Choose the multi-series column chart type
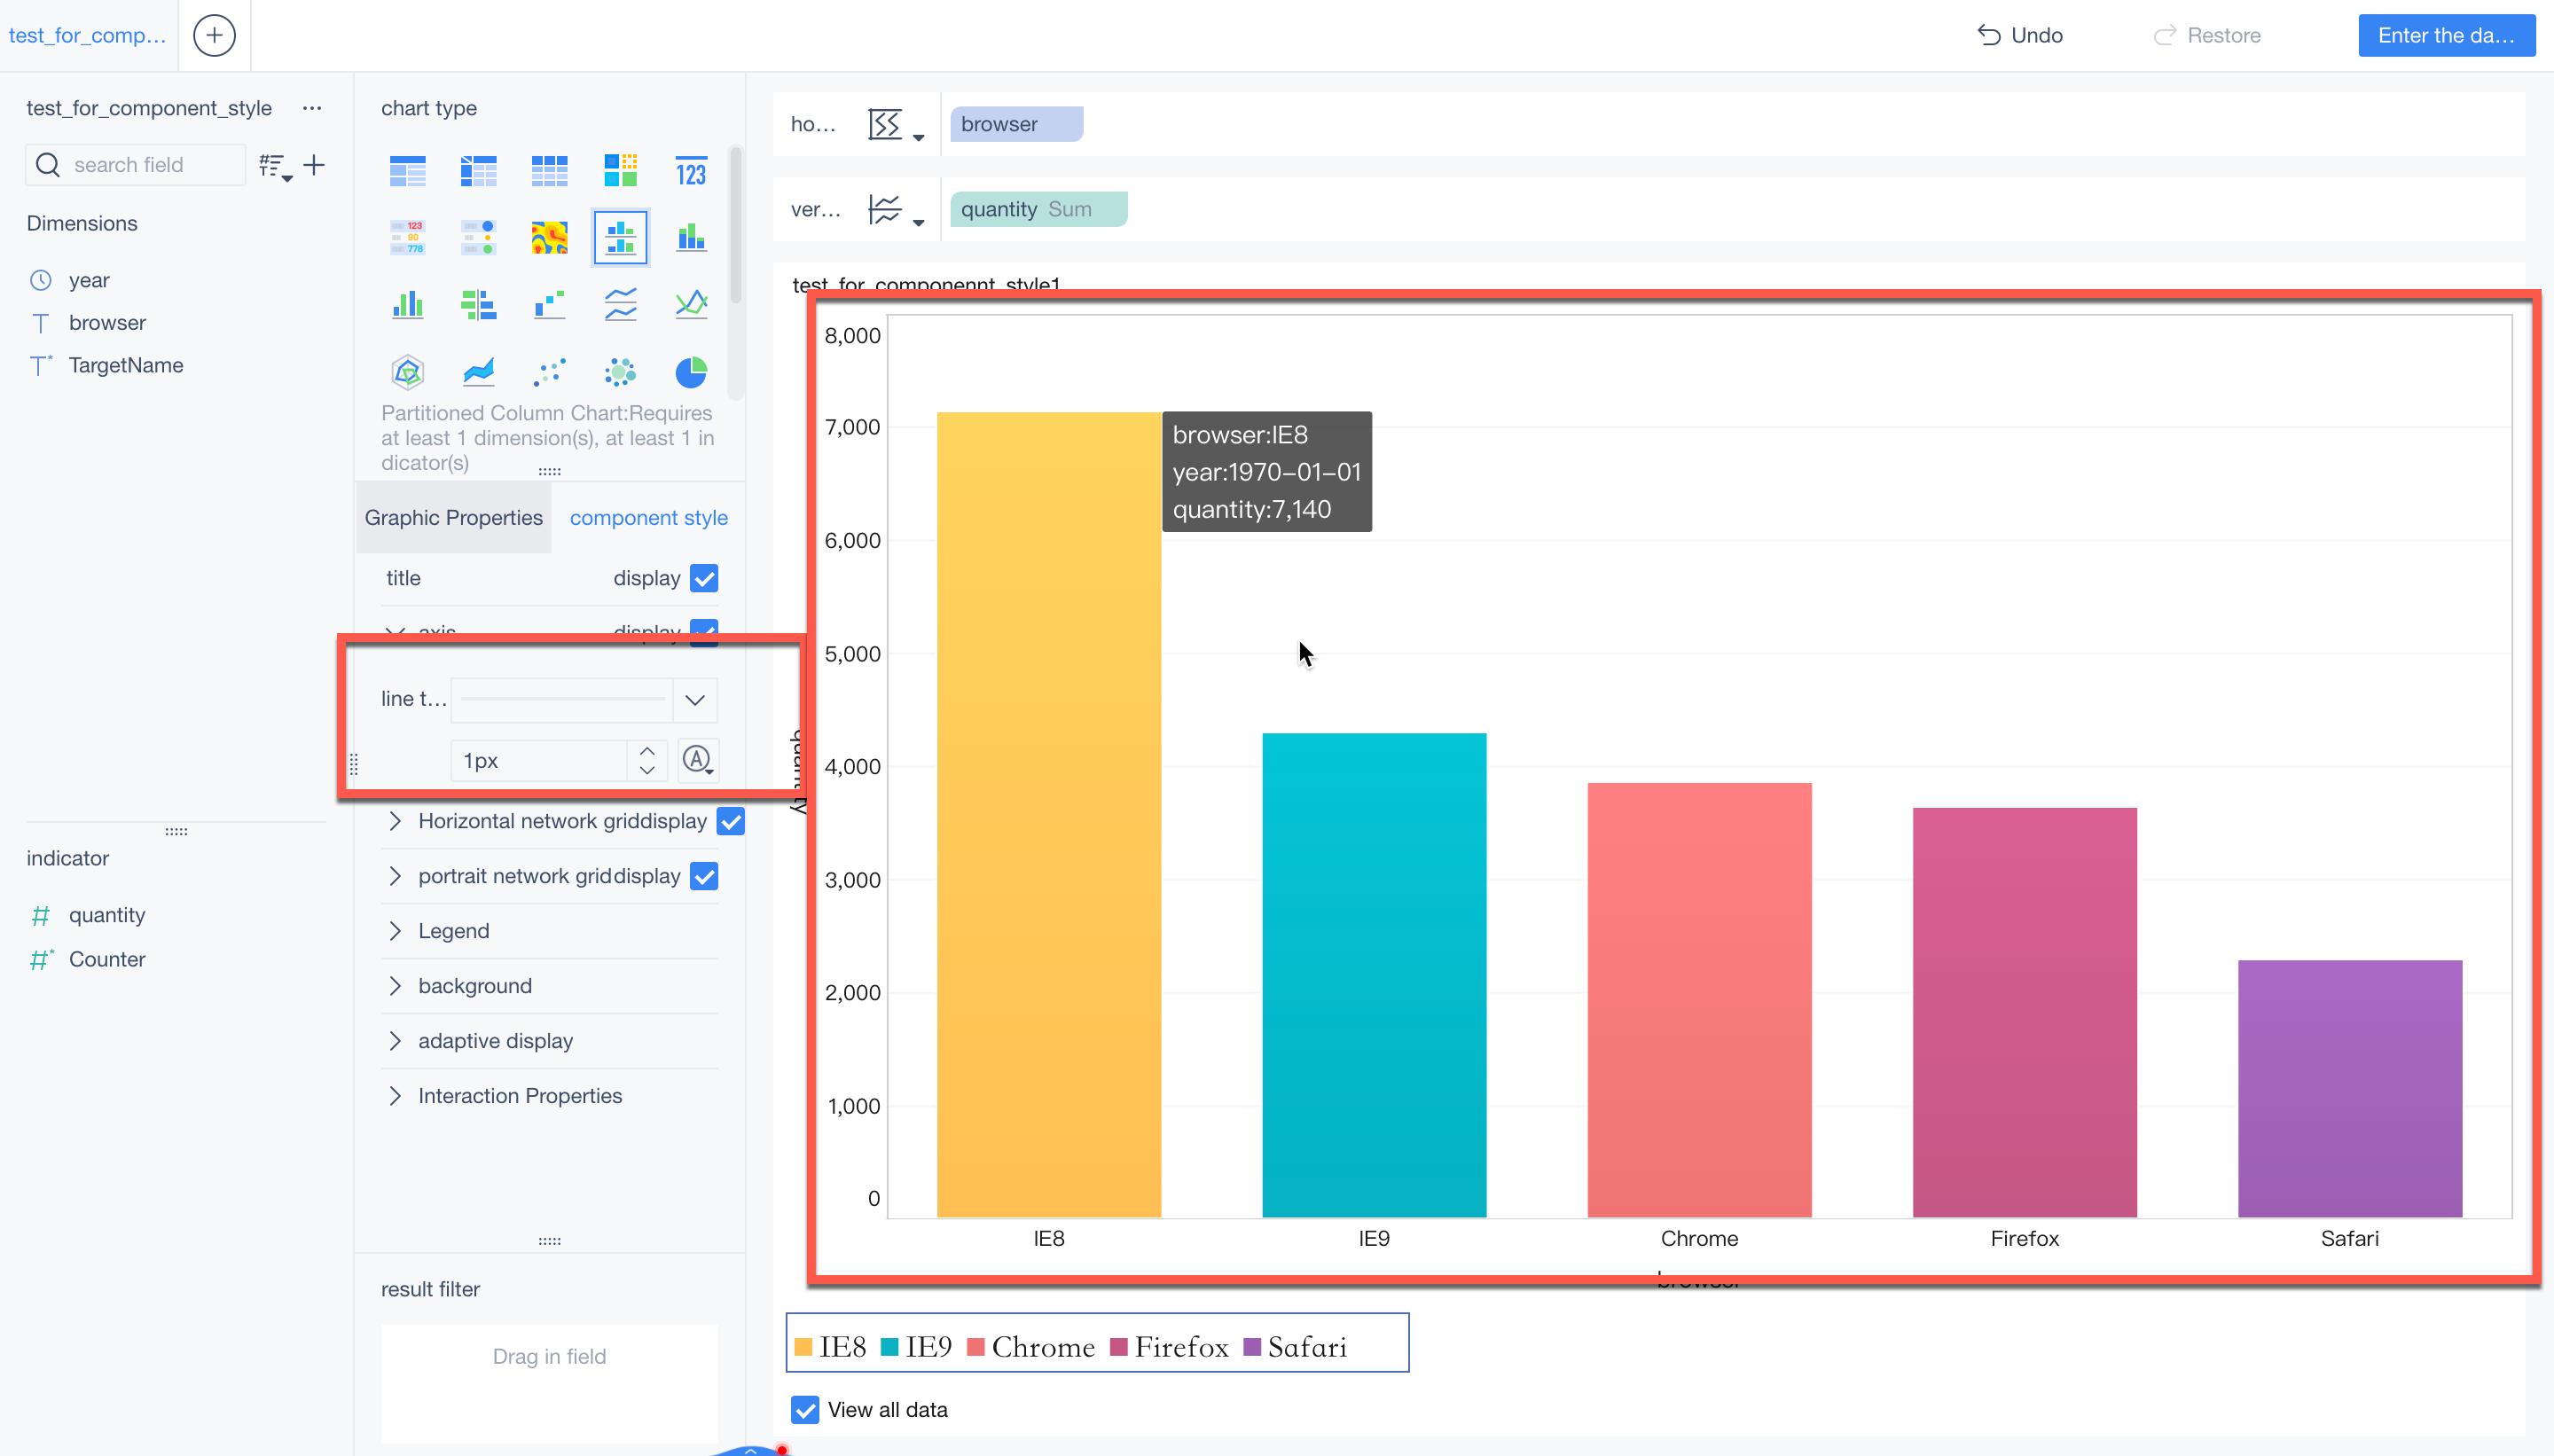2554x1456 pixels. point(407,304)
